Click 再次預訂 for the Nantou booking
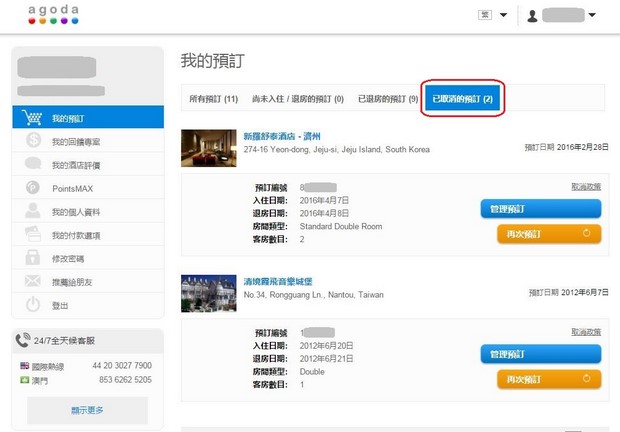 click(x=549, y=379)
